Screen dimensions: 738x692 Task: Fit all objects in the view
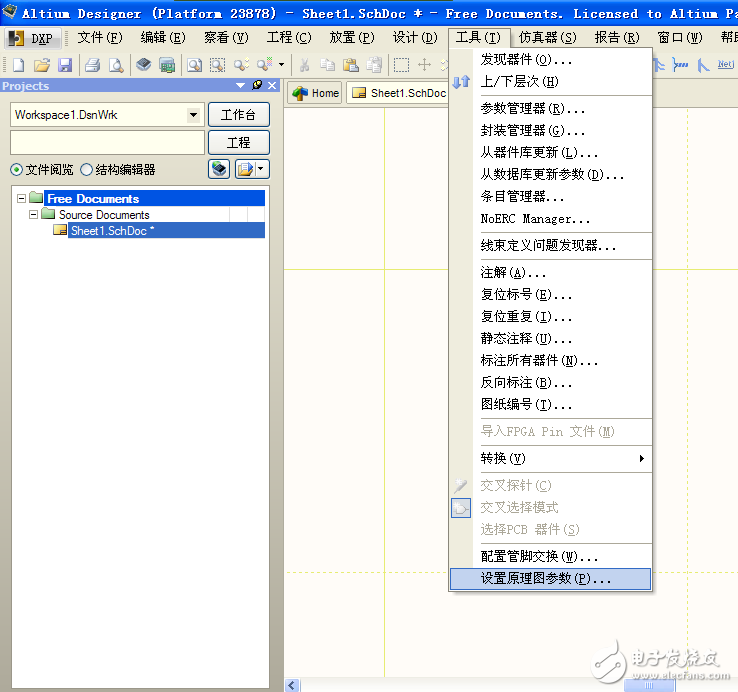194,64
